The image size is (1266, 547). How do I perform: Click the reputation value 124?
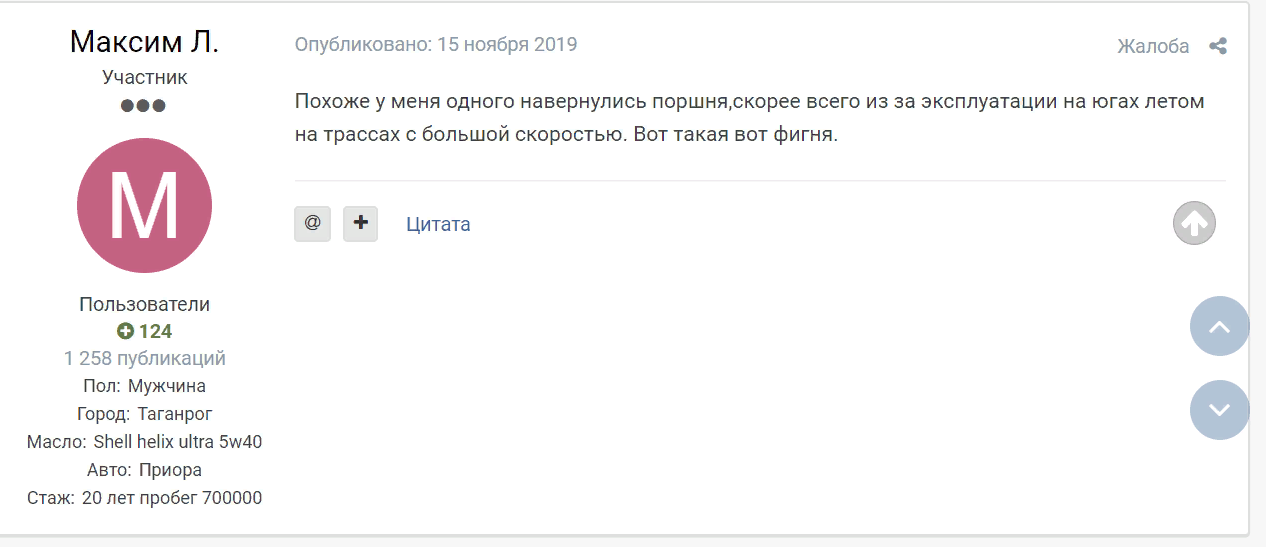[155, 331]
